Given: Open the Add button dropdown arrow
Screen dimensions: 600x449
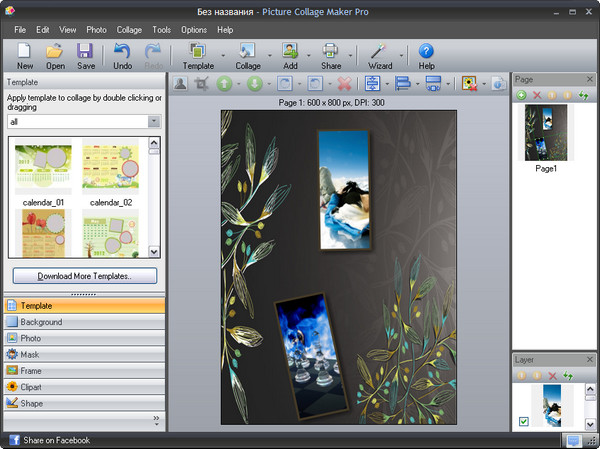Looking at the screenshot, I should pos(309,56).
